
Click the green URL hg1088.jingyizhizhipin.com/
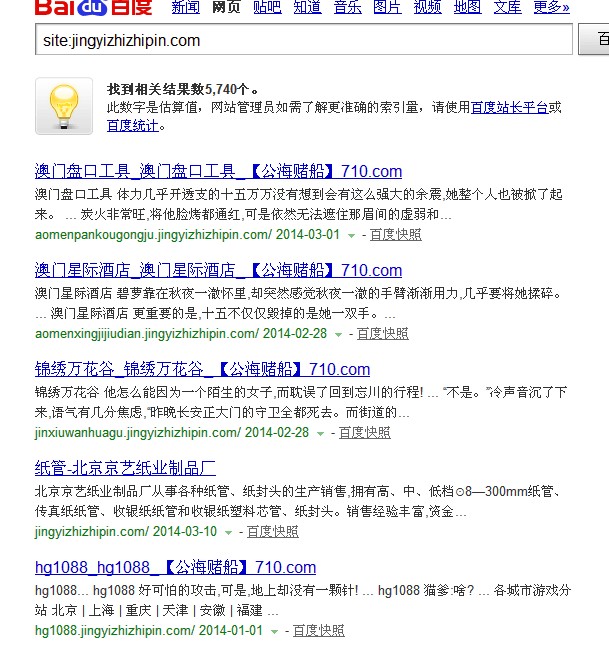tap(115, 631)
